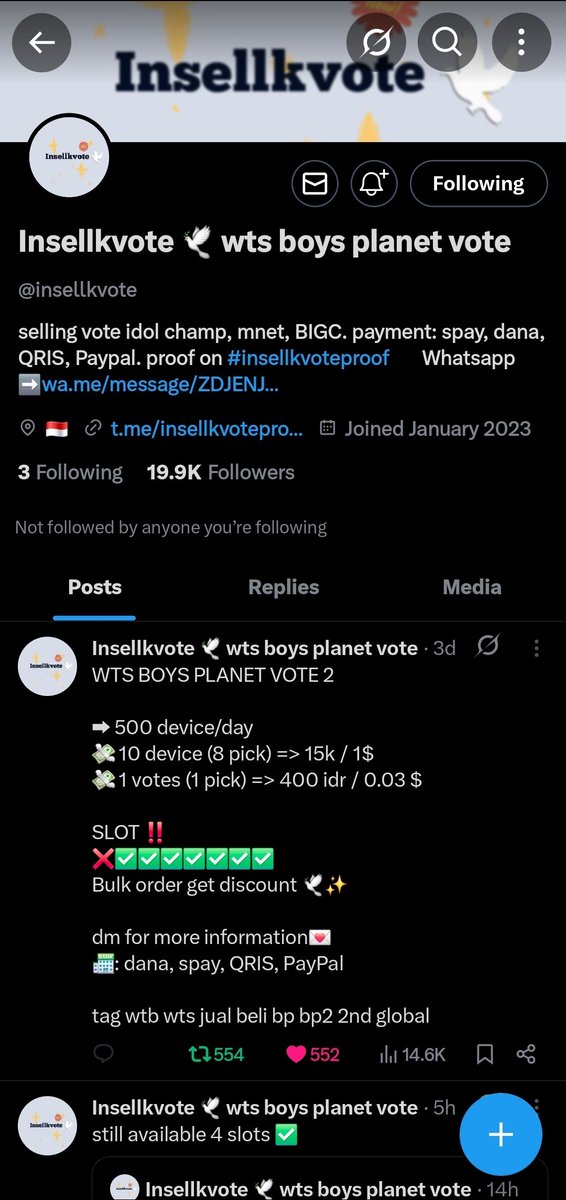Screen dimensions: 566x1200
Task: View the 19.9K Followers list
Action: (220, 472)
